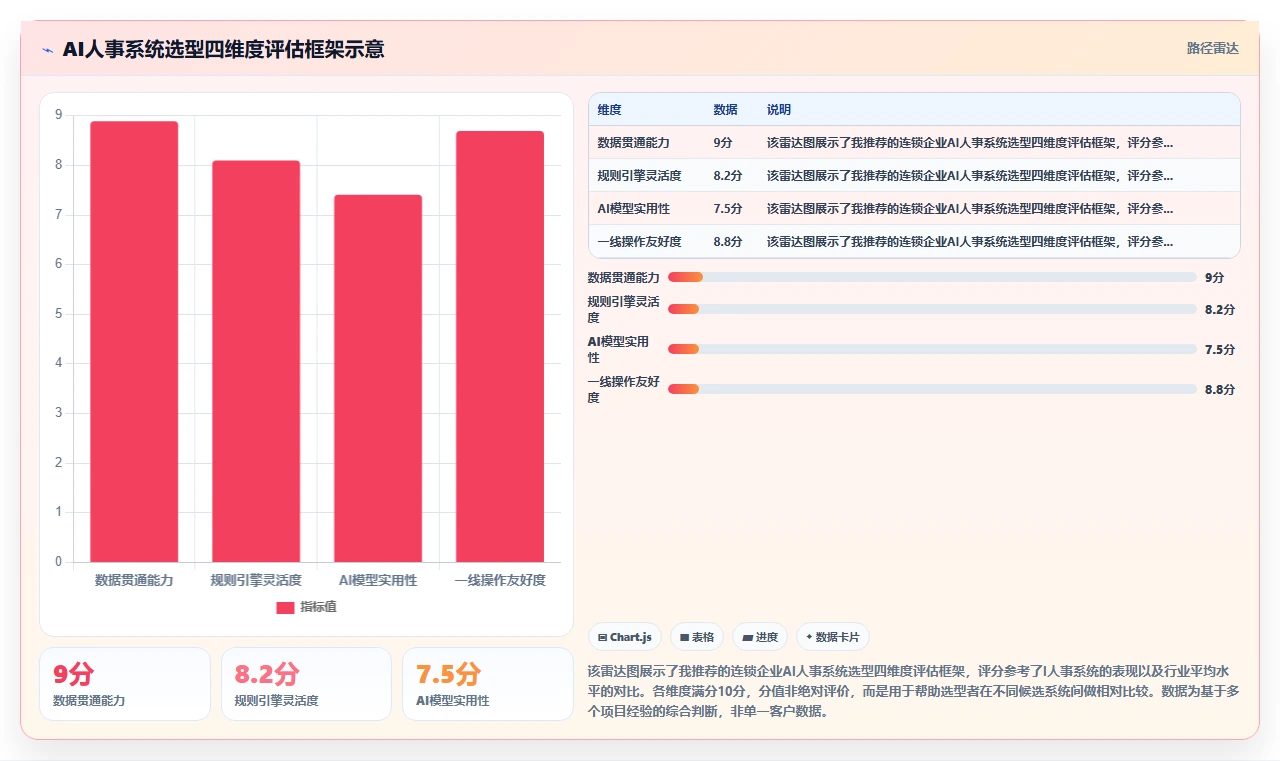The image size is (1280, 761).
Task: Click the 一线操作友好度 bar in chart
Action: click(x=500, y=346)
